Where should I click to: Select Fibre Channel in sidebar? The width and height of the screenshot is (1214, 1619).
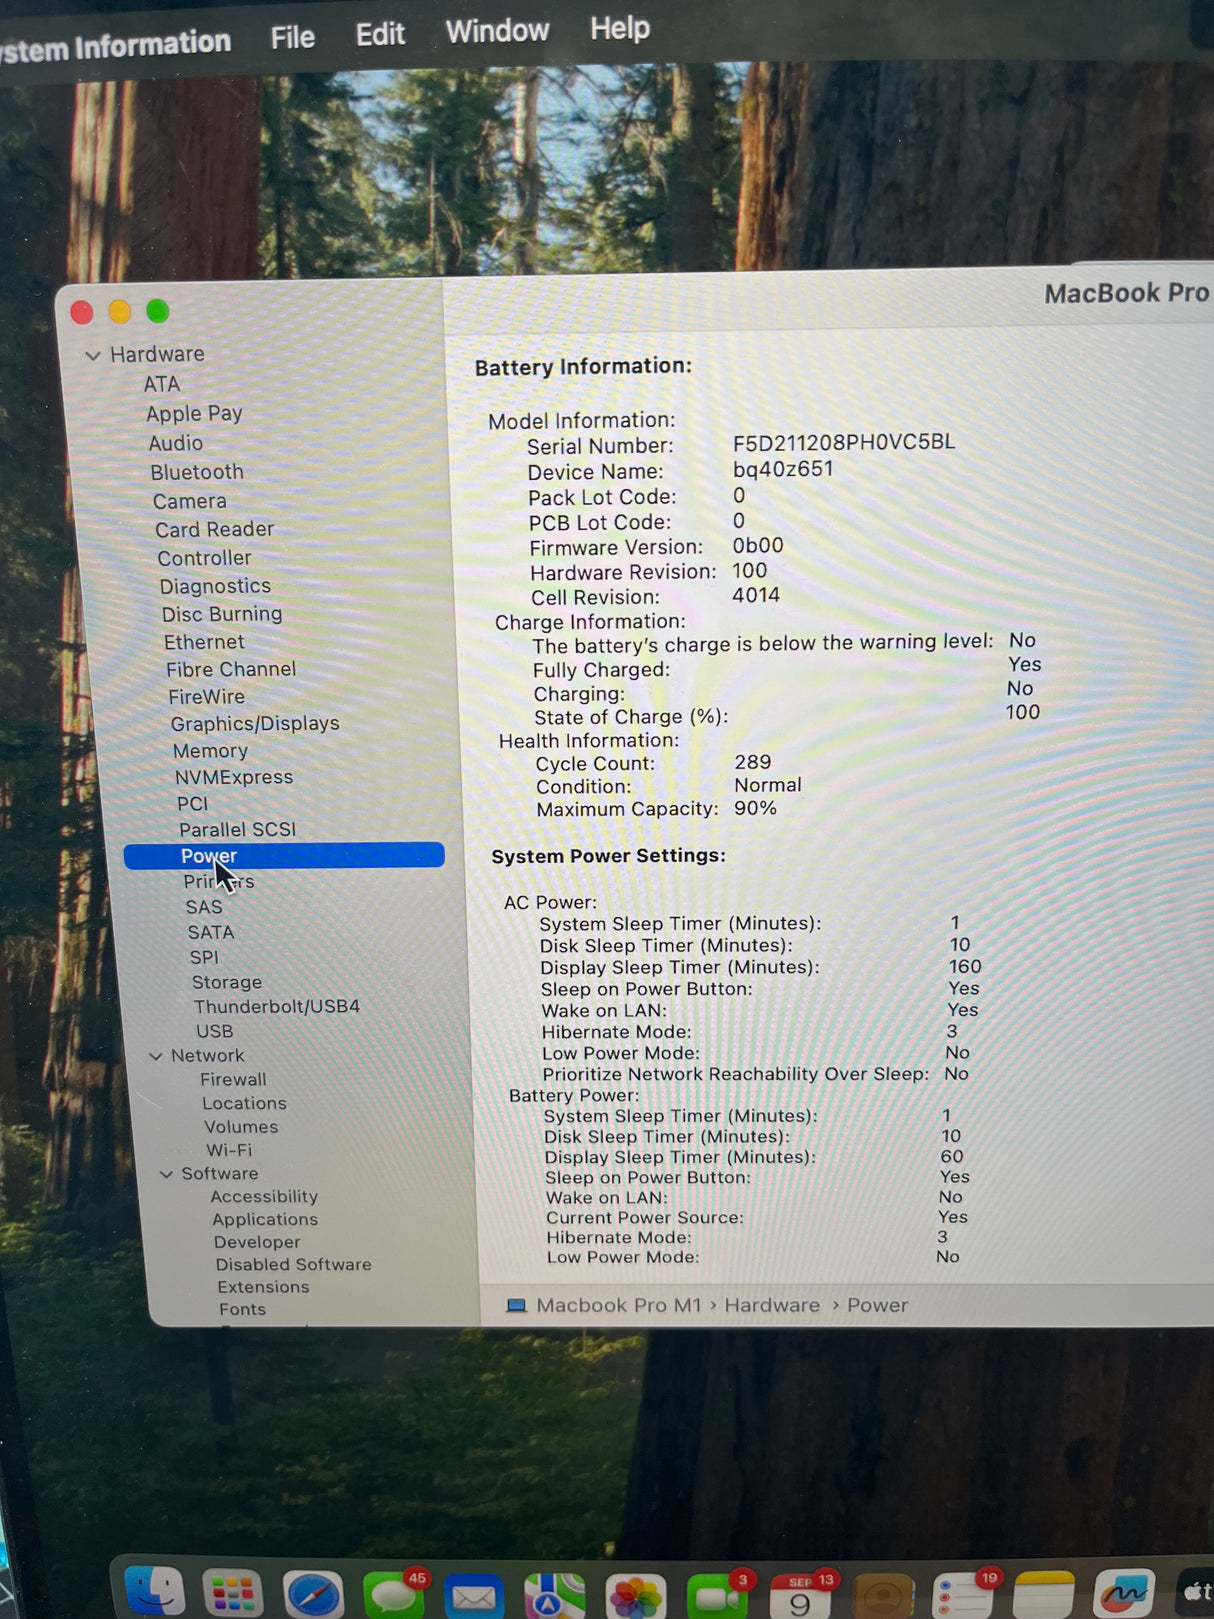point(231,669)
